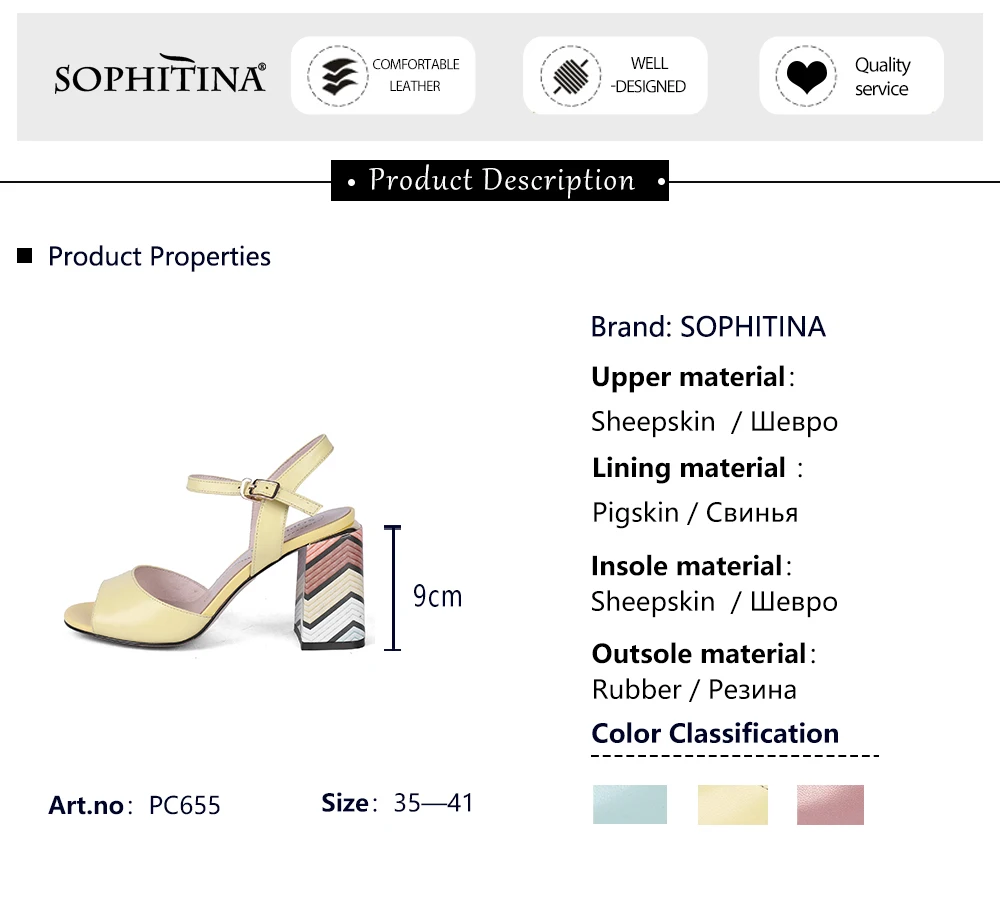Image resolution: width=1000 pixels, height=913 pixels.
Task: Click the 9cm heel height label
Action: tap(438, 597)
